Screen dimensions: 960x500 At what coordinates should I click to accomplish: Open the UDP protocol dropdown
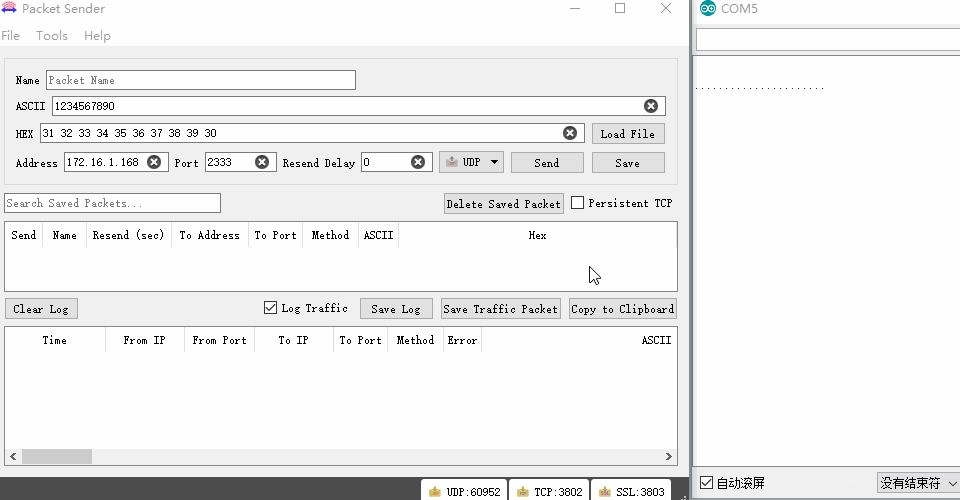click(471, 162)
